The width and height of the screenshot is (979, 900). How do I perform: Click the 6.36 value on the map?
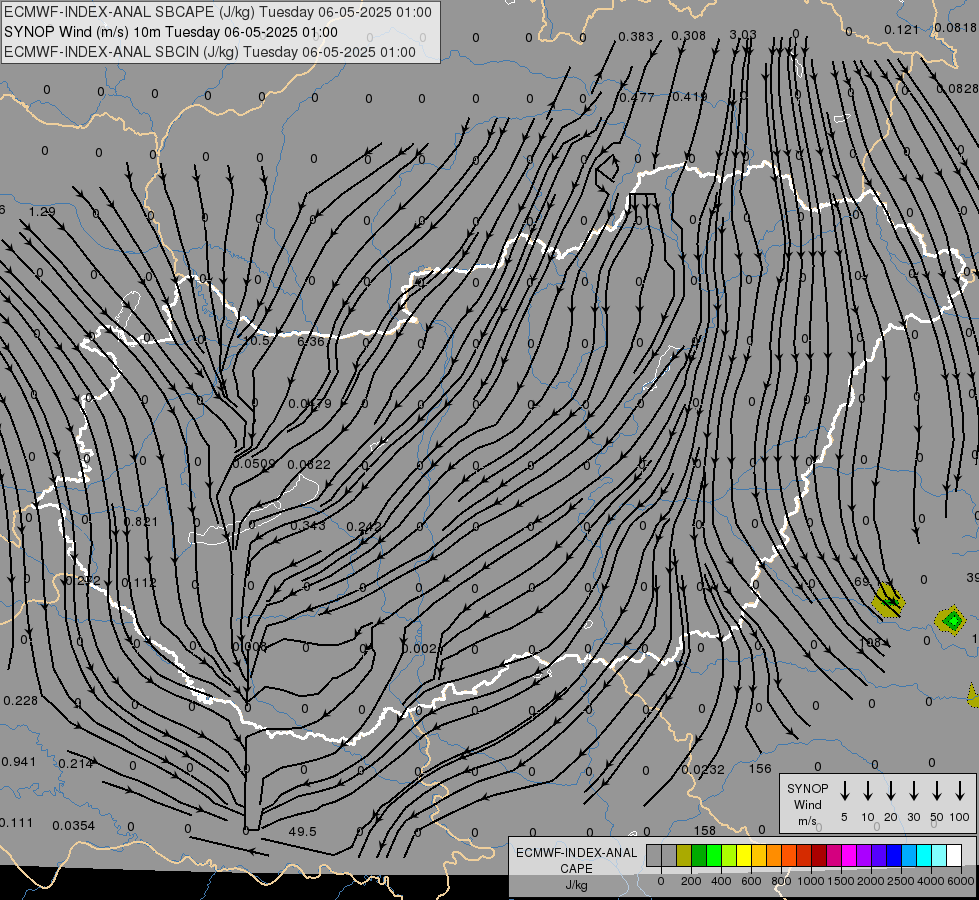click(x=311, y=342)
